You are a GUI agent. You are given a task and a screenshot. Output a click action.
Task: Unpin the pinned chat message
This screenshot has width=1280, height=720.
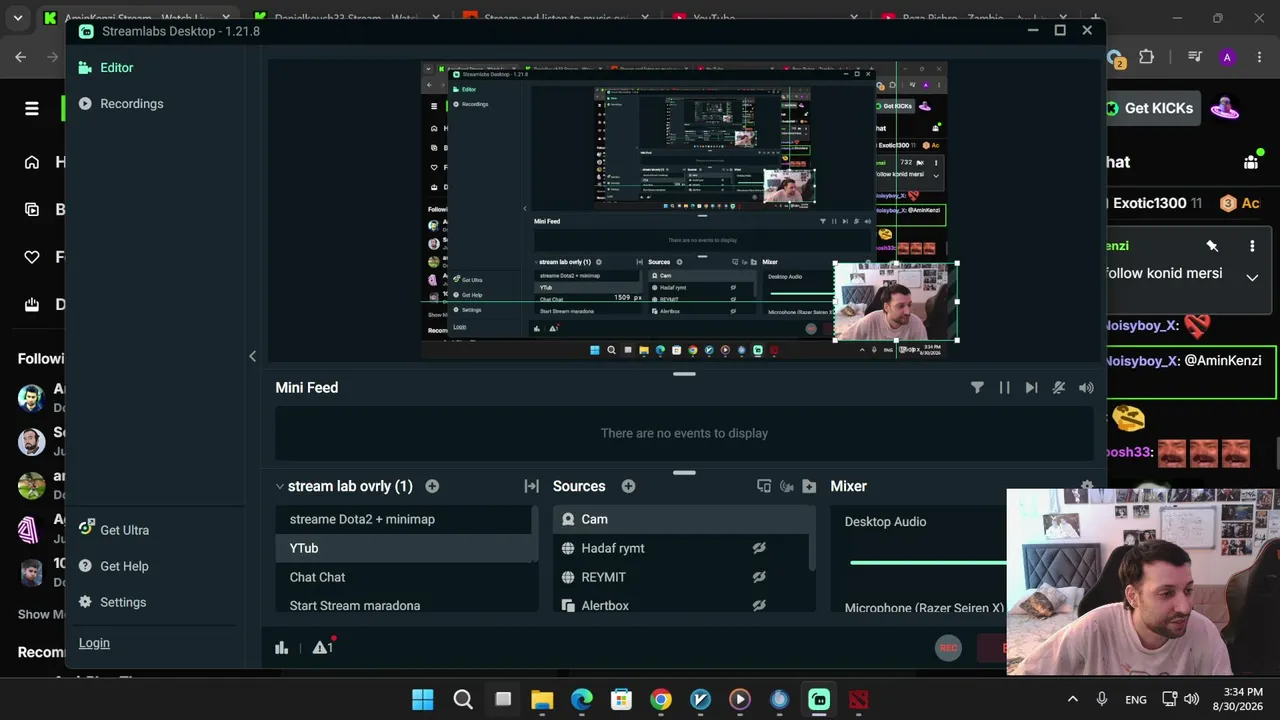click(x=1212, y=246)
